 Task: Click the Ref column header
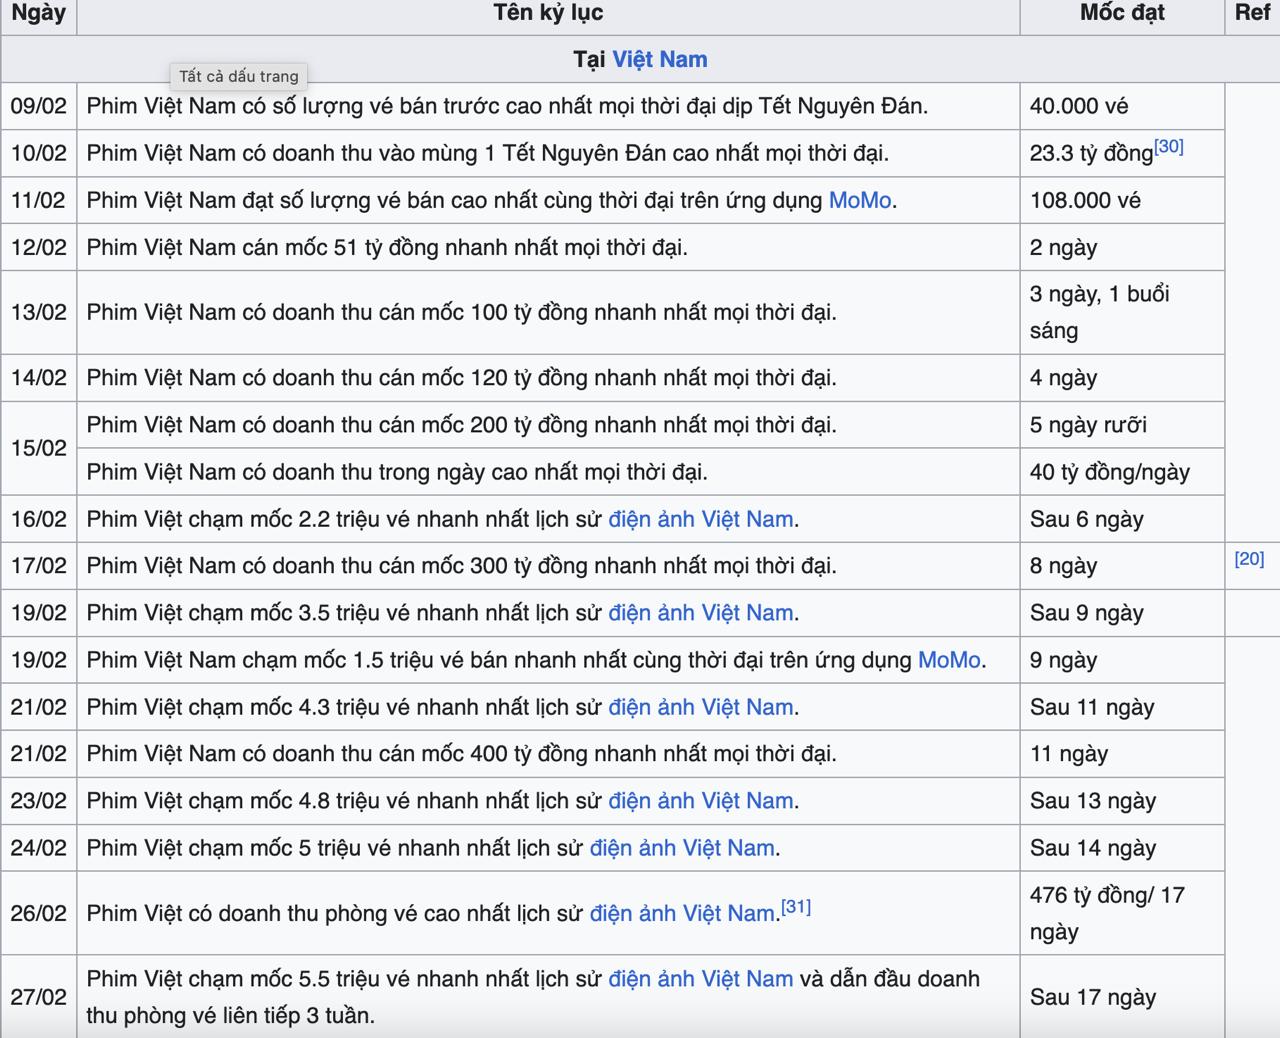point(1252,13)
